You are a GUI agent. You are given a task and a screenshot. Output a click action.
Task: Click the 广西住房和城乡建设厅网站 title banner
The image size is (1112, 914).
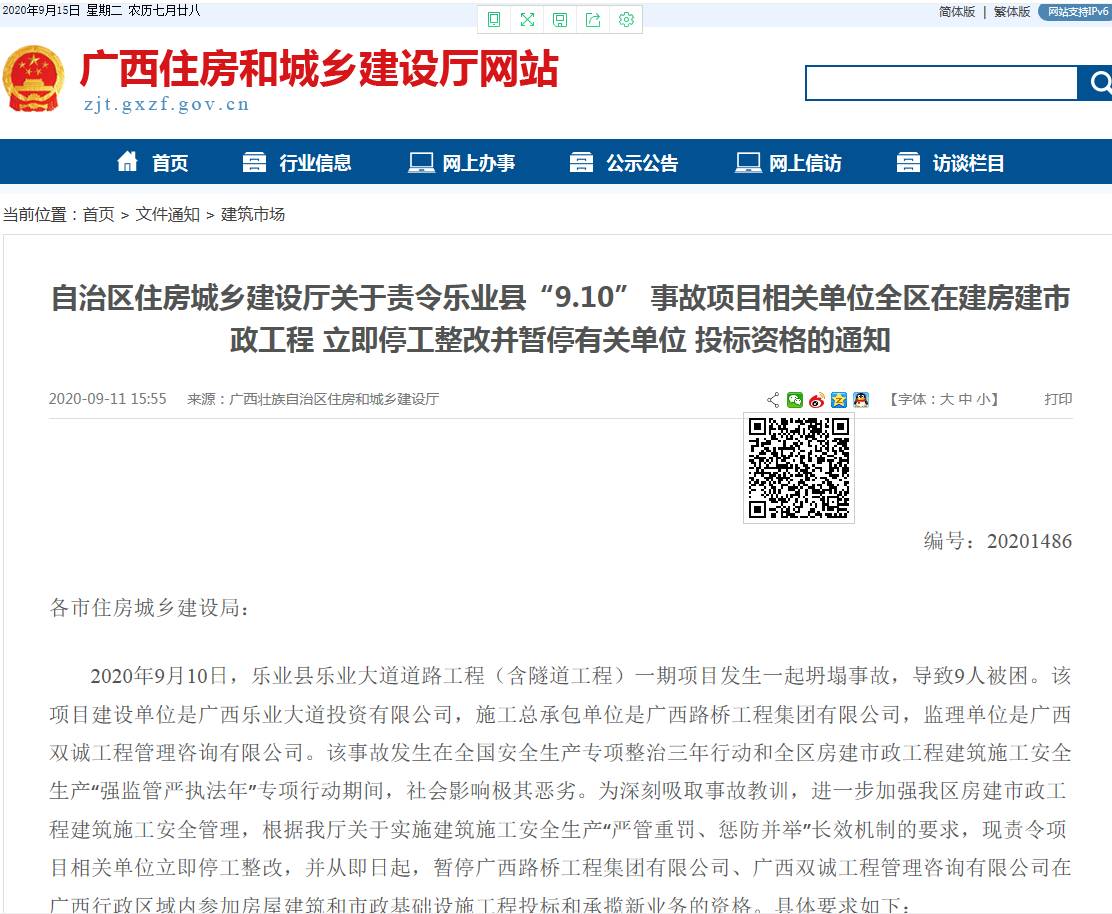(320, 68)
